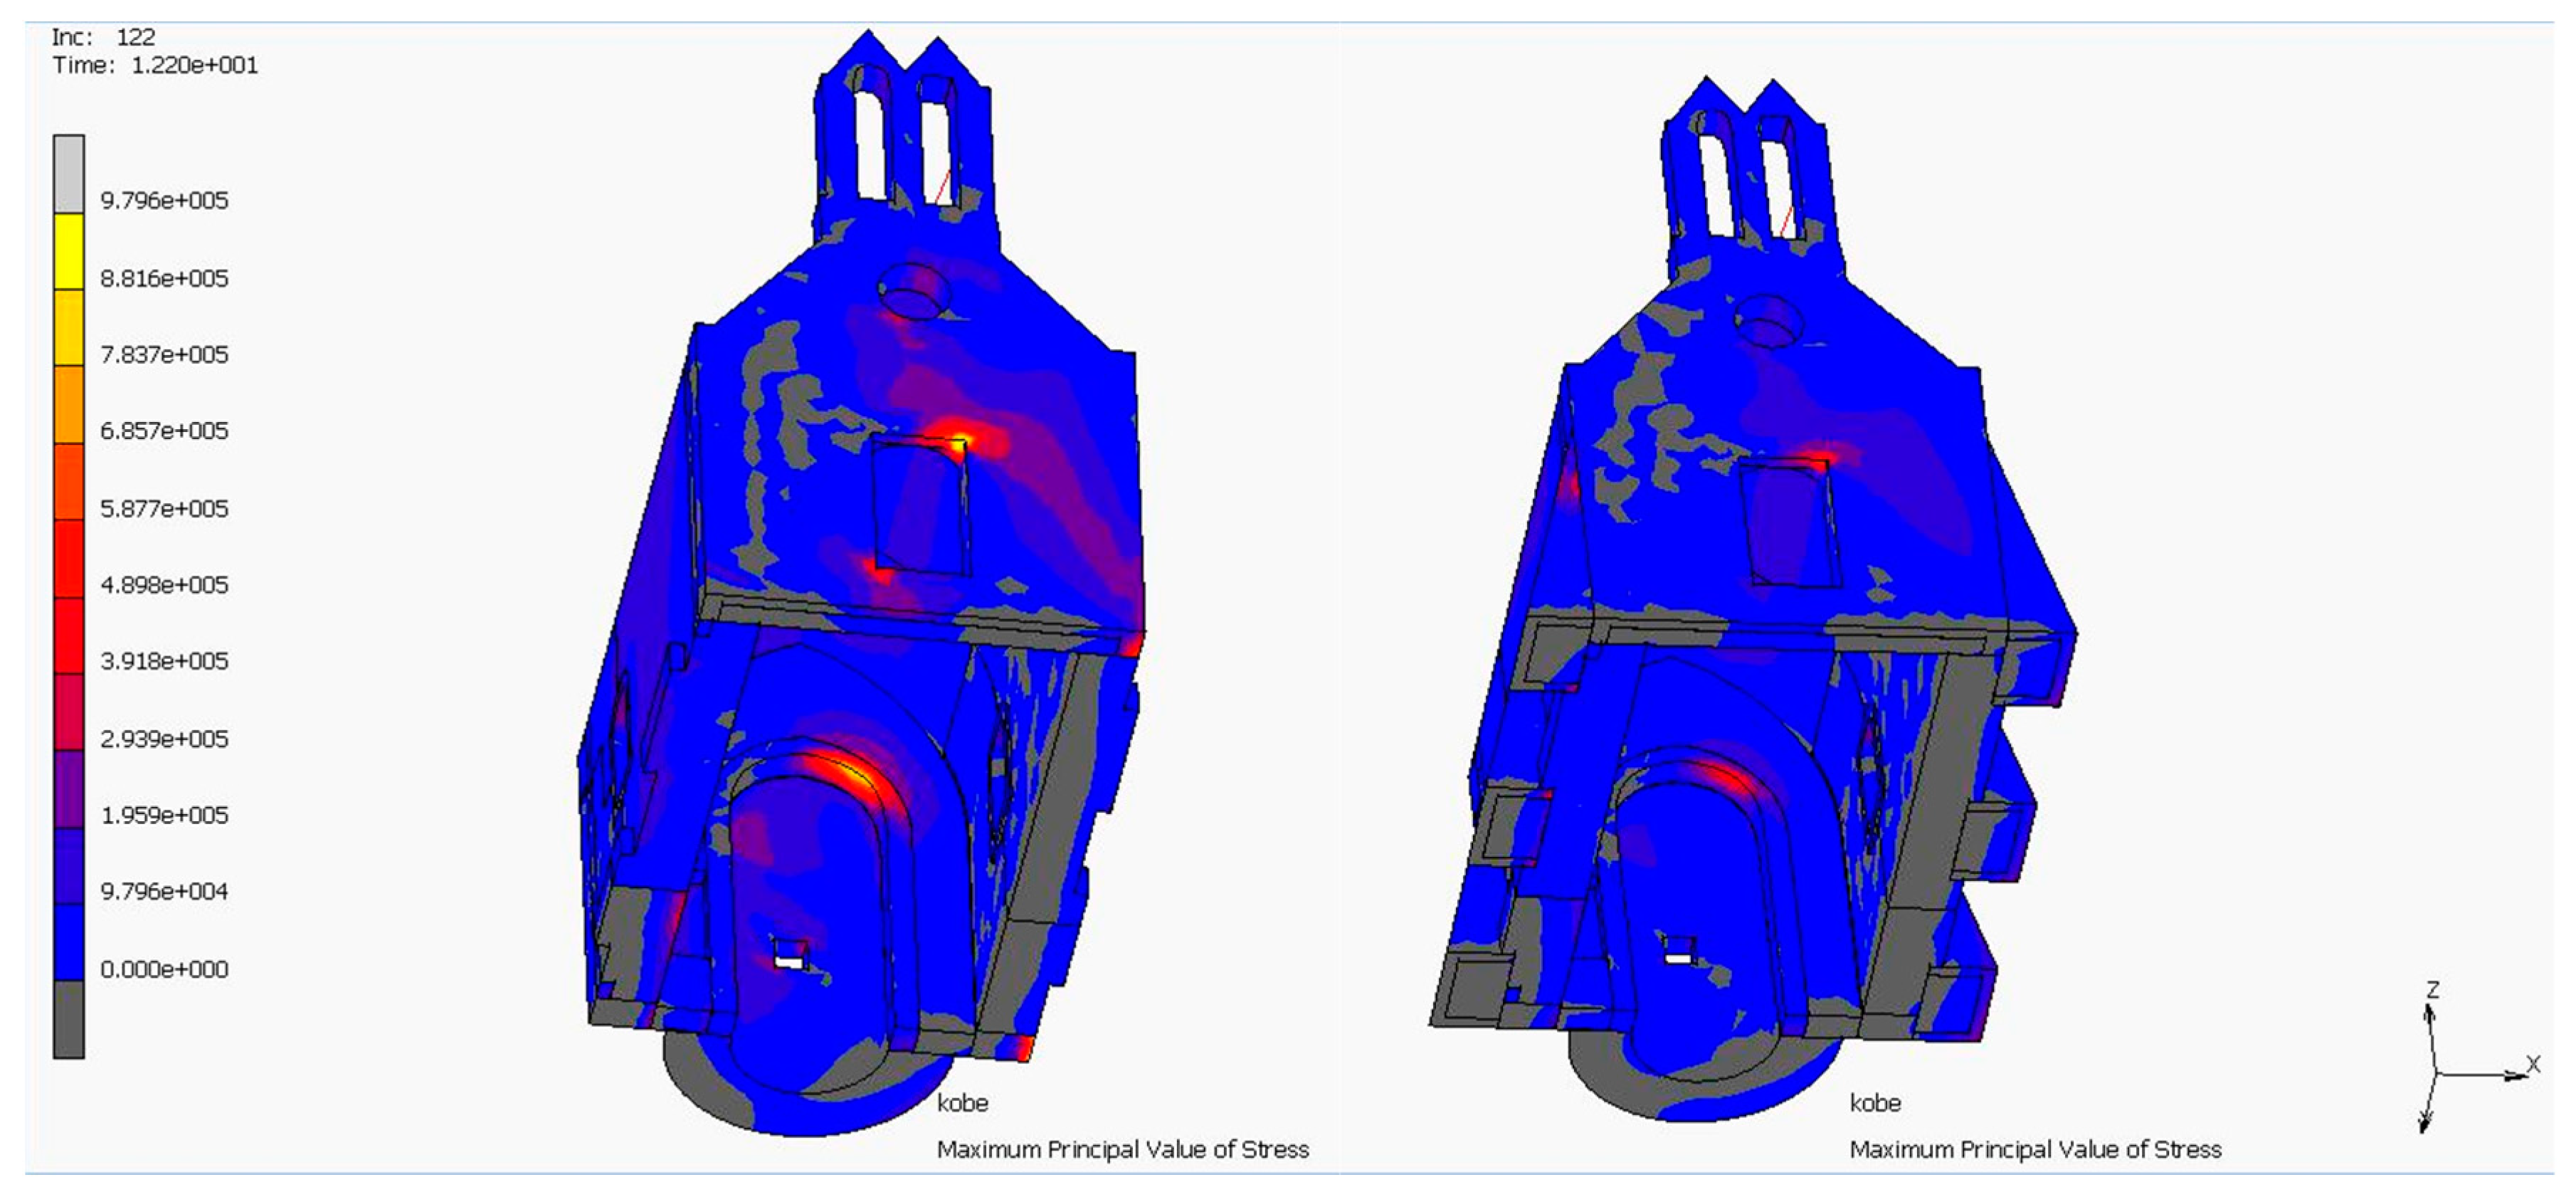Click the orange legend color band
Screen dimensions: 2576x1192
(x=68, y=405)
